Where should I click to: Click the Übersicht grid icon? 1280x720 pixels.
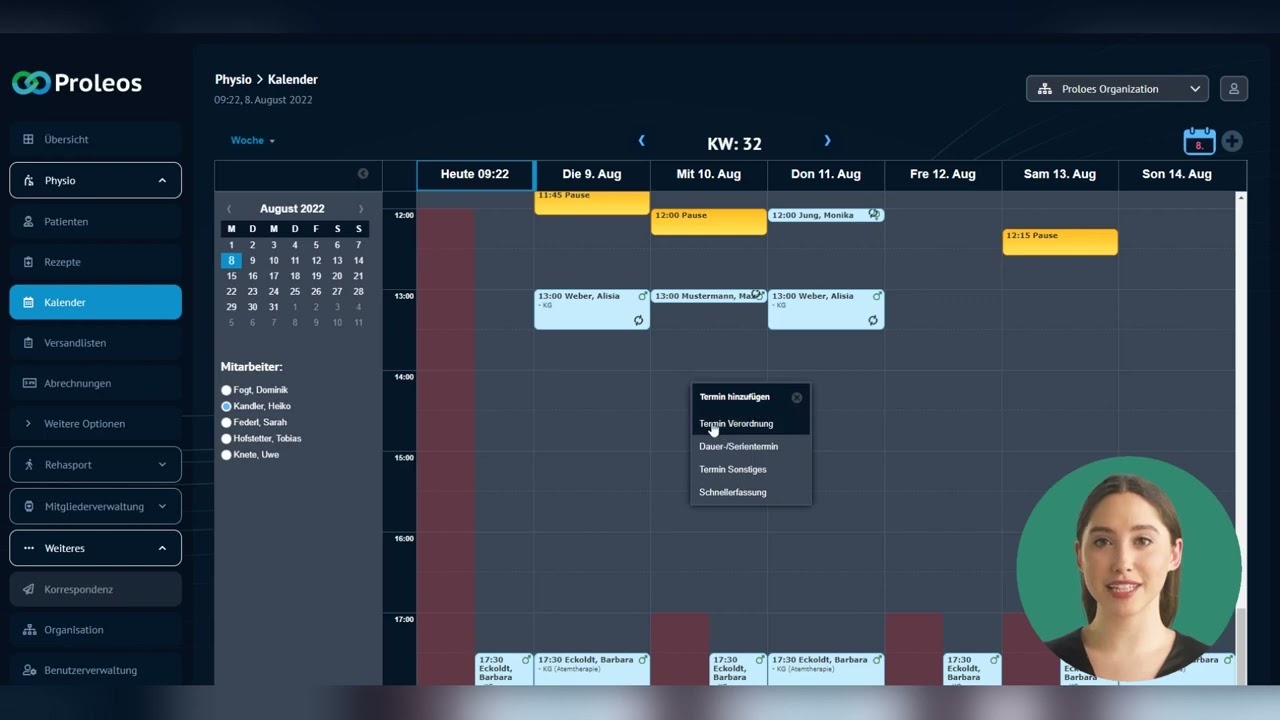[28, 140]
